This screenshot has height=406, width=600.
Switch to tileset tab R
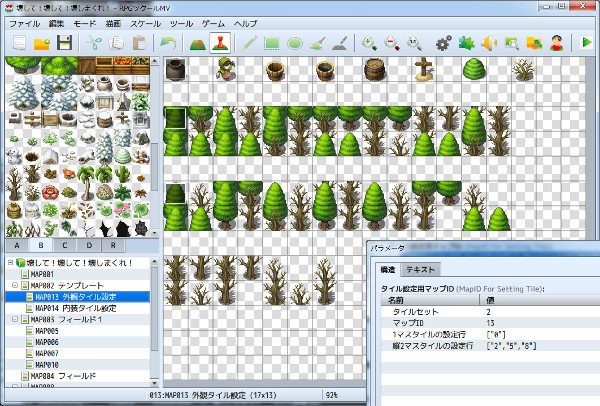pos(113,245)
